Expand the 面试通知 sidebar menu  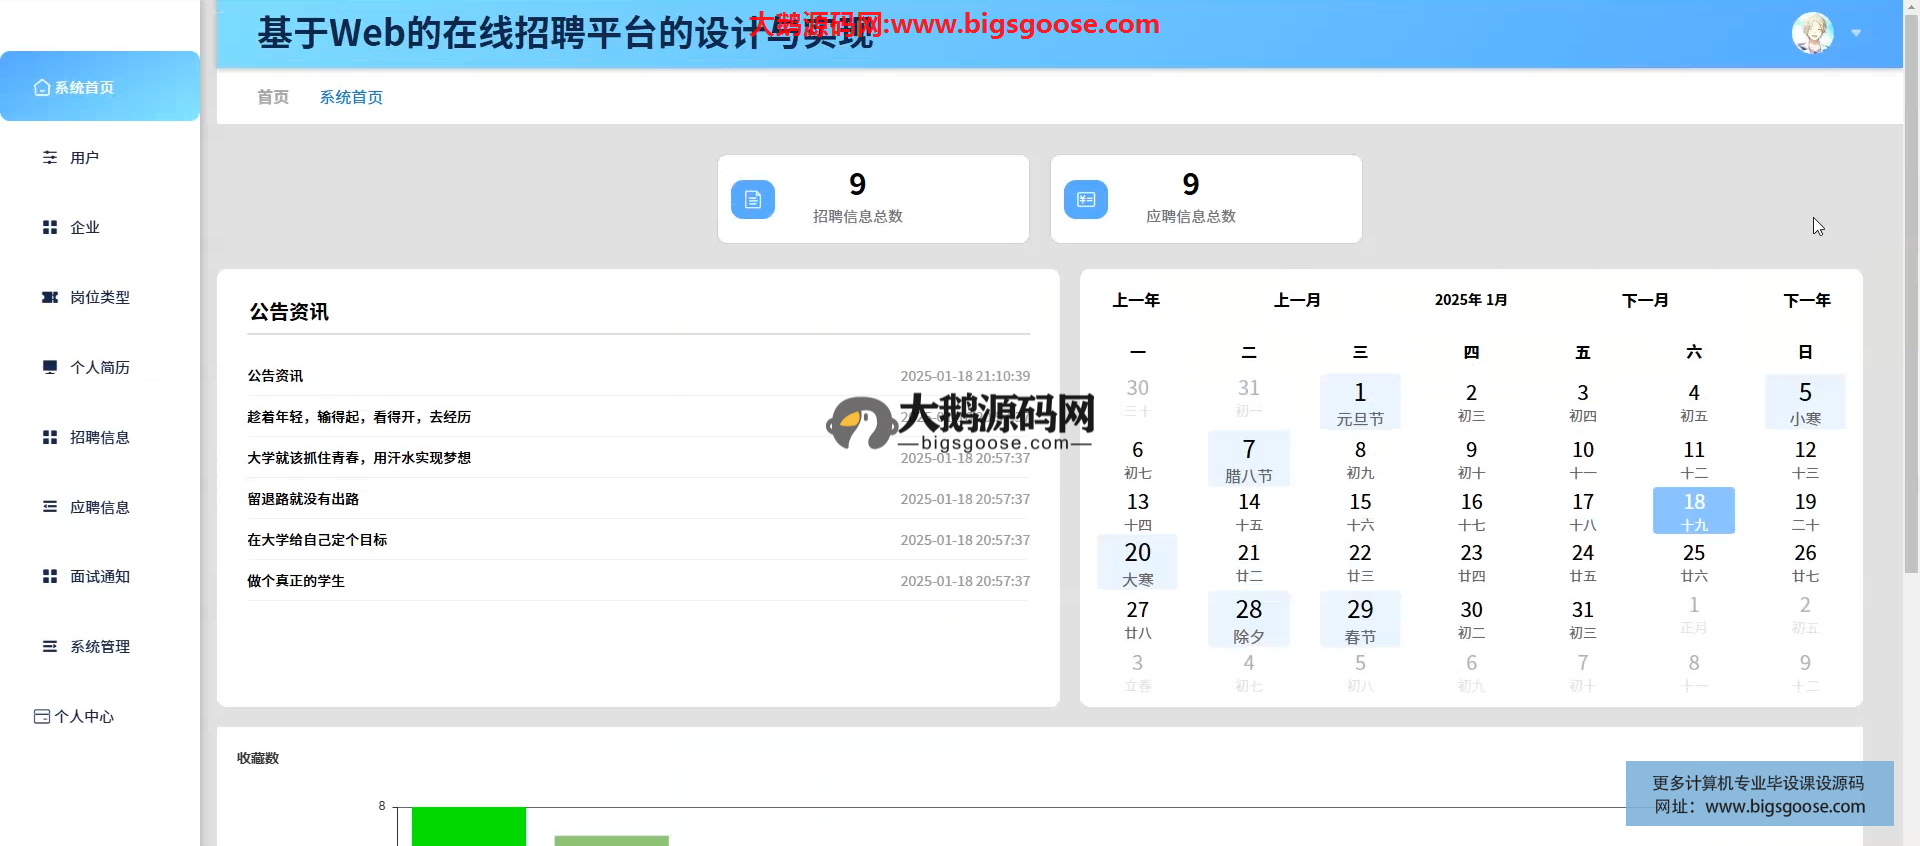point(99,577)
